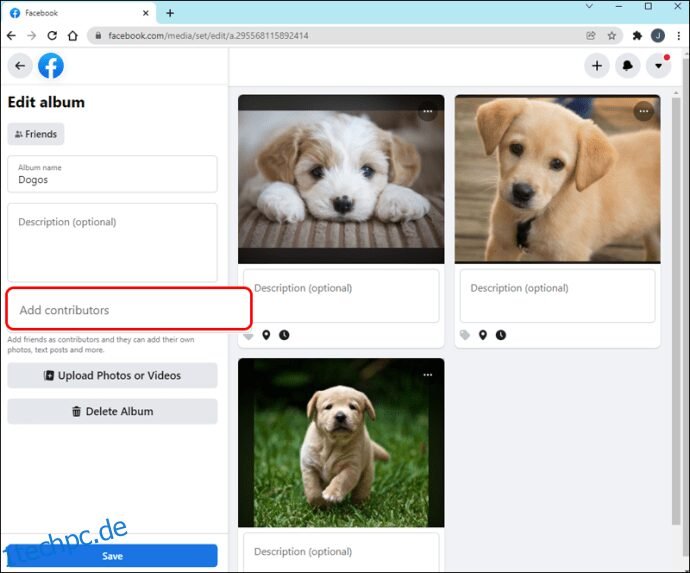
Task: Click the Facebook back arrow circle button
Action: (x=20, y=66)
